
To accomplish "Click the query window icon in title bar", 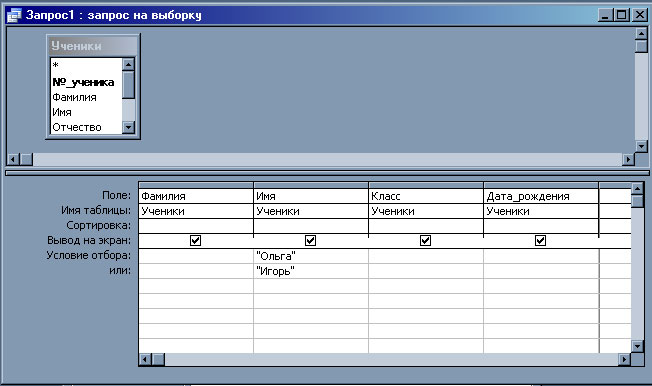I will pos(14,15).
